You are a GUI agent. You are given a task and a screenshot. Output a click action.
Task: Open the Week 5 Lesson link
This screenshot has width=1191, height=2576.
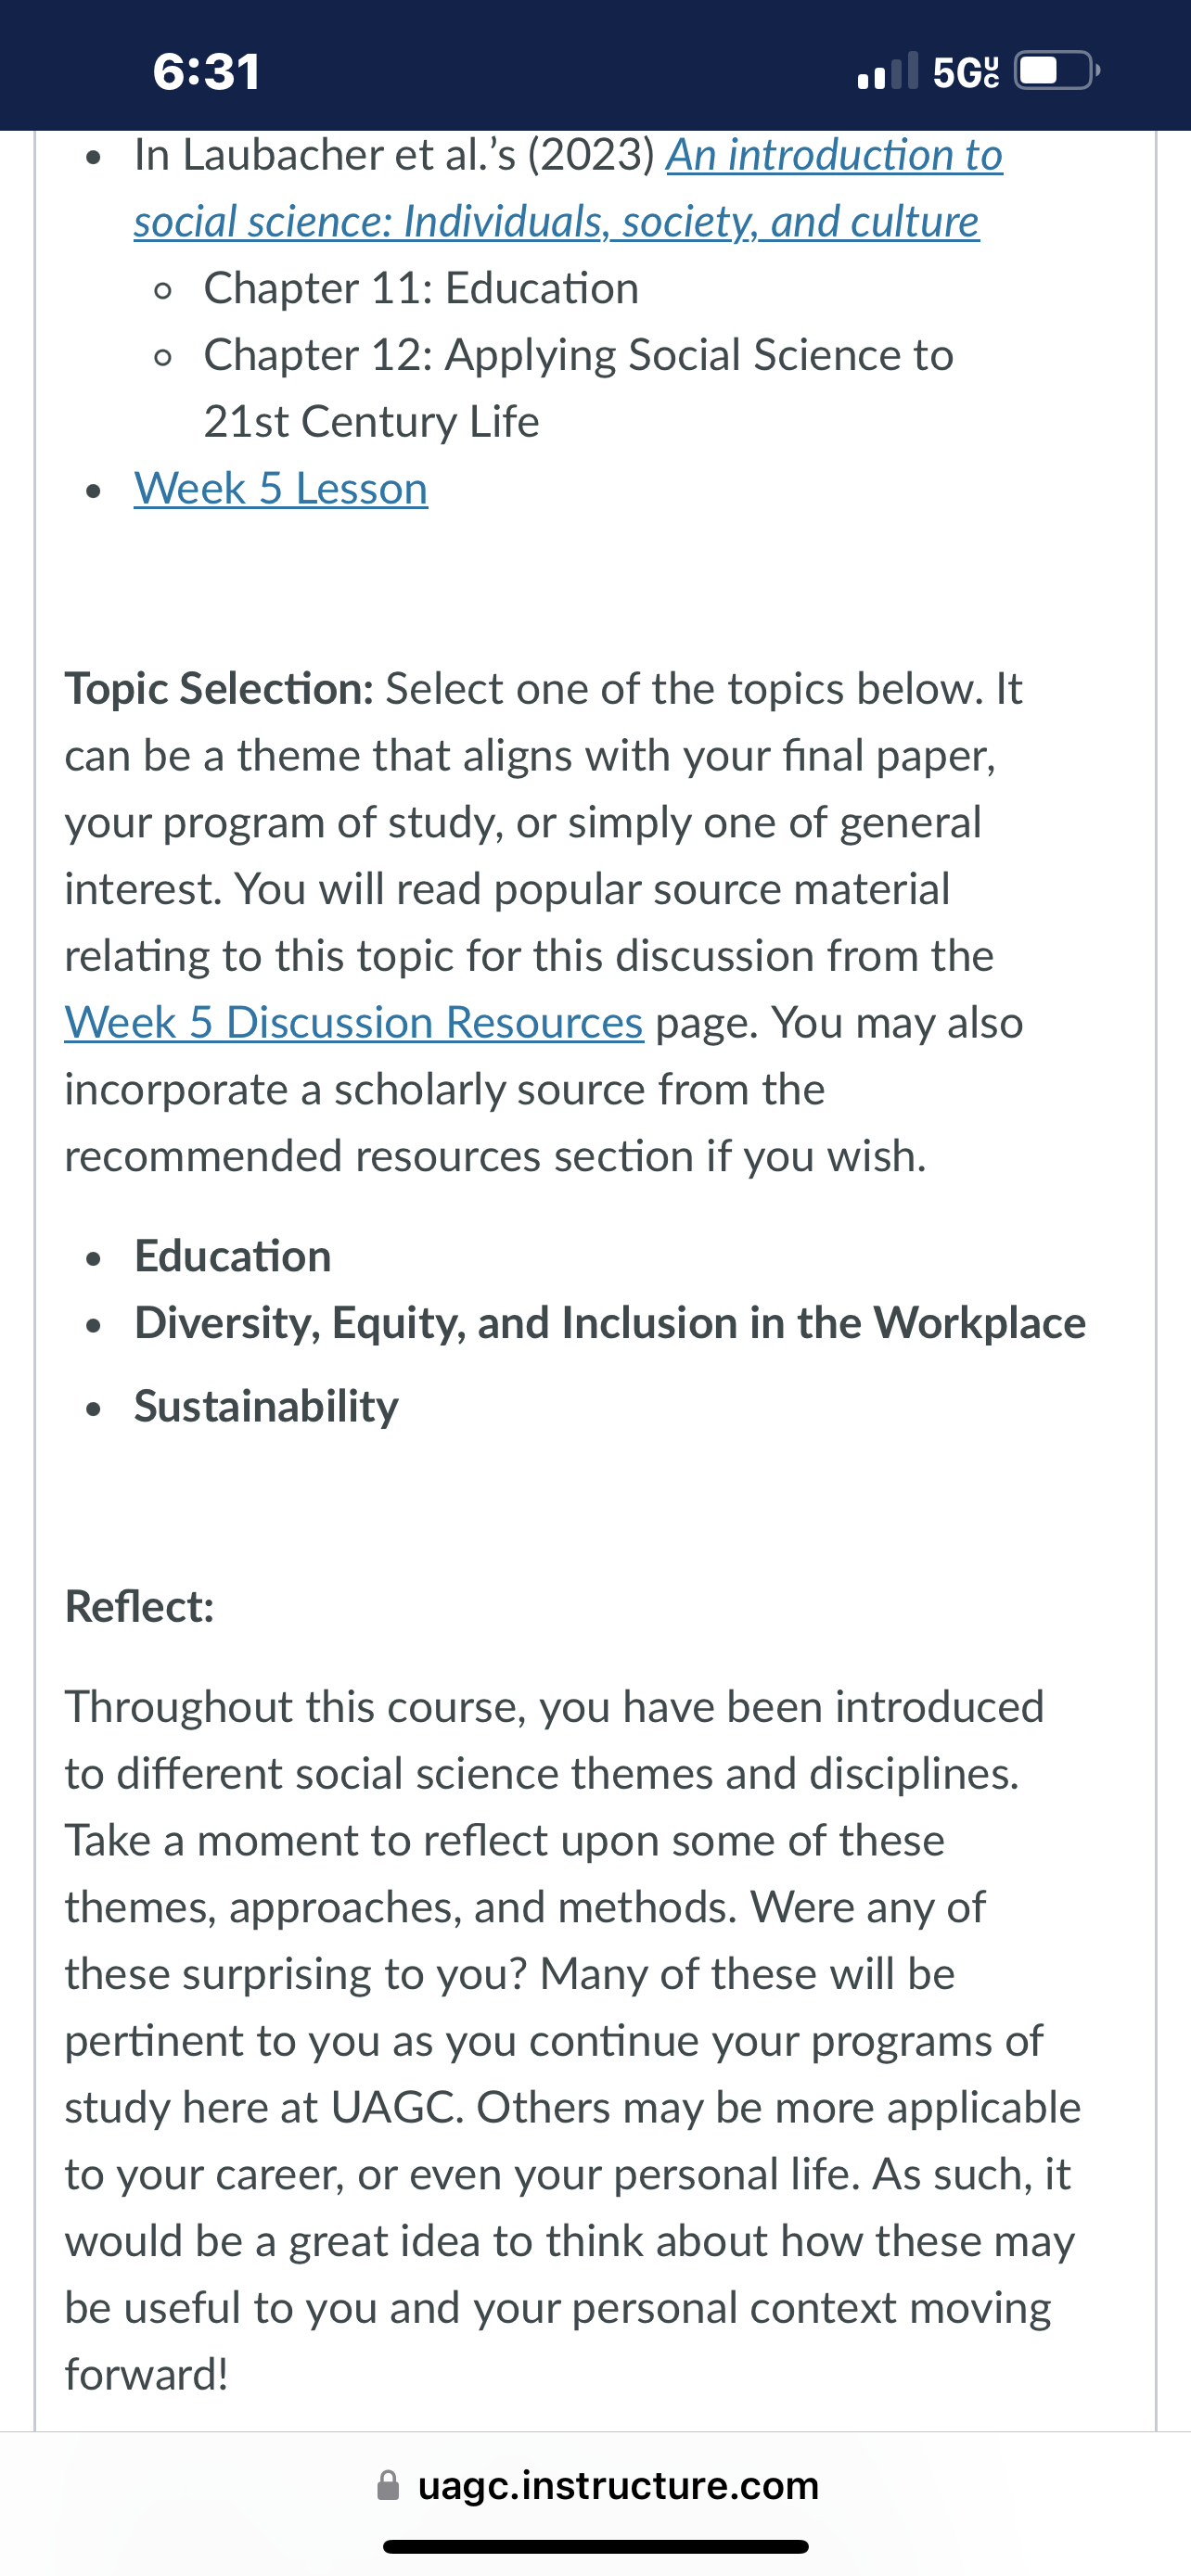[281, 488]
